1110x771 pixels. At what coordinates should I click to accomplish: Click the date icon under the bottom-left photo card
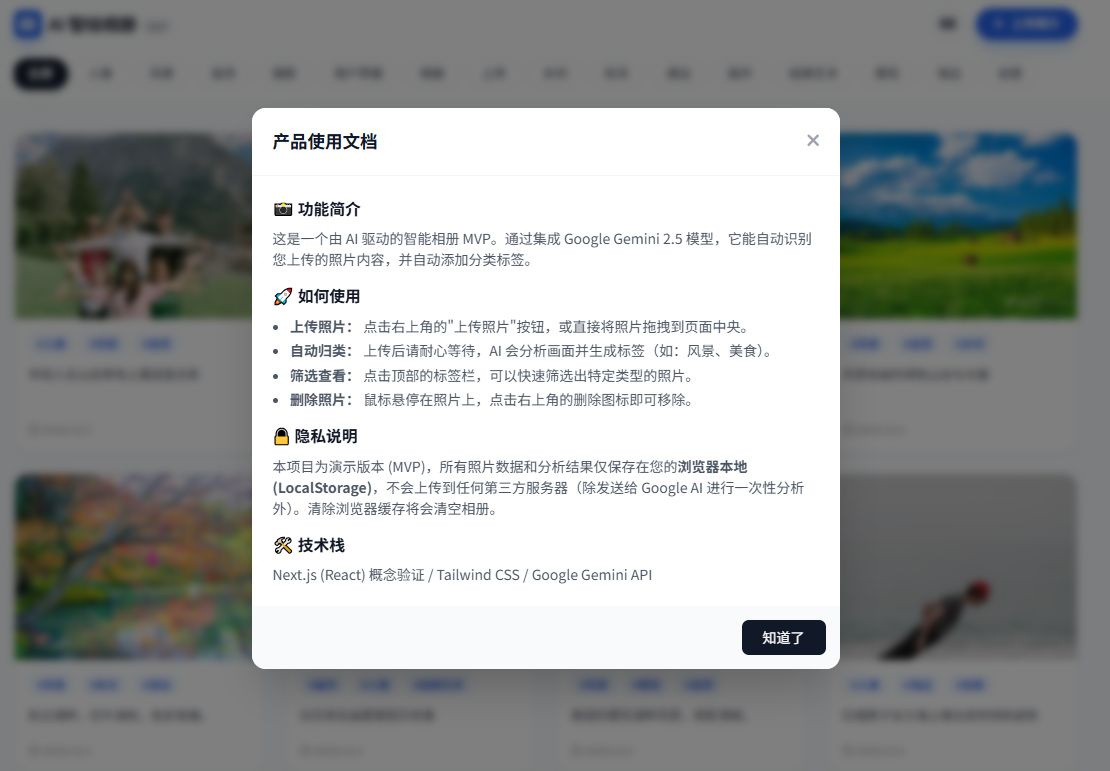click(31, 751)
